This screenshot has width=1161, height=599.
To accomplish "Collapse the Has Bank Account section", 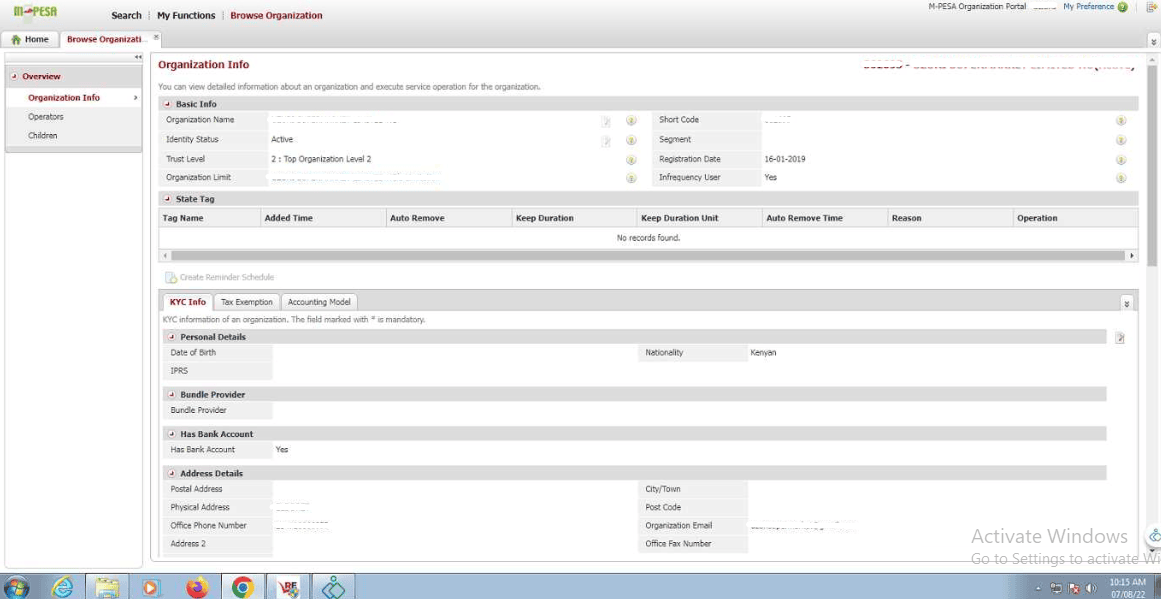I will pyautogui.click(x=172, y=434).
